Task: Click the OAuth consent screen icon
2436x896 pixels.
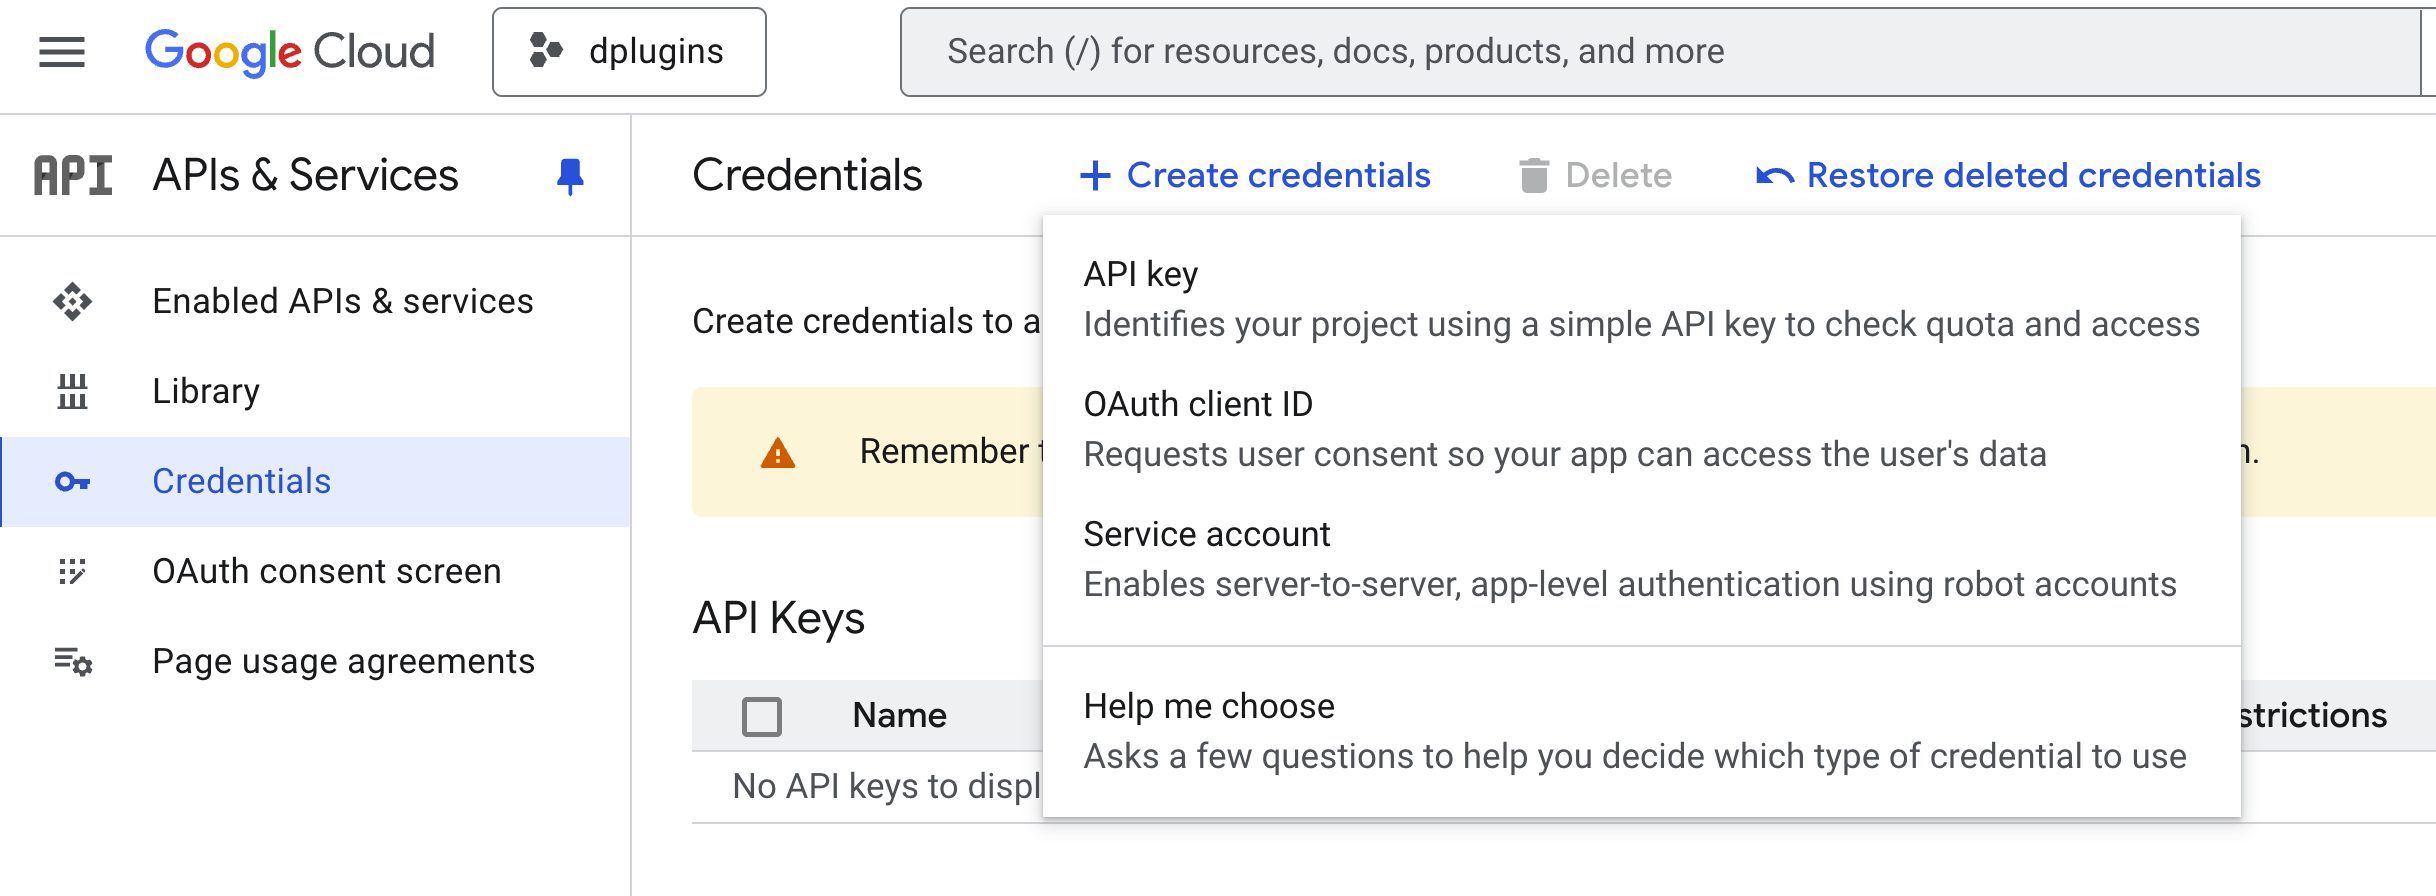Action: [x=72, y=571]
